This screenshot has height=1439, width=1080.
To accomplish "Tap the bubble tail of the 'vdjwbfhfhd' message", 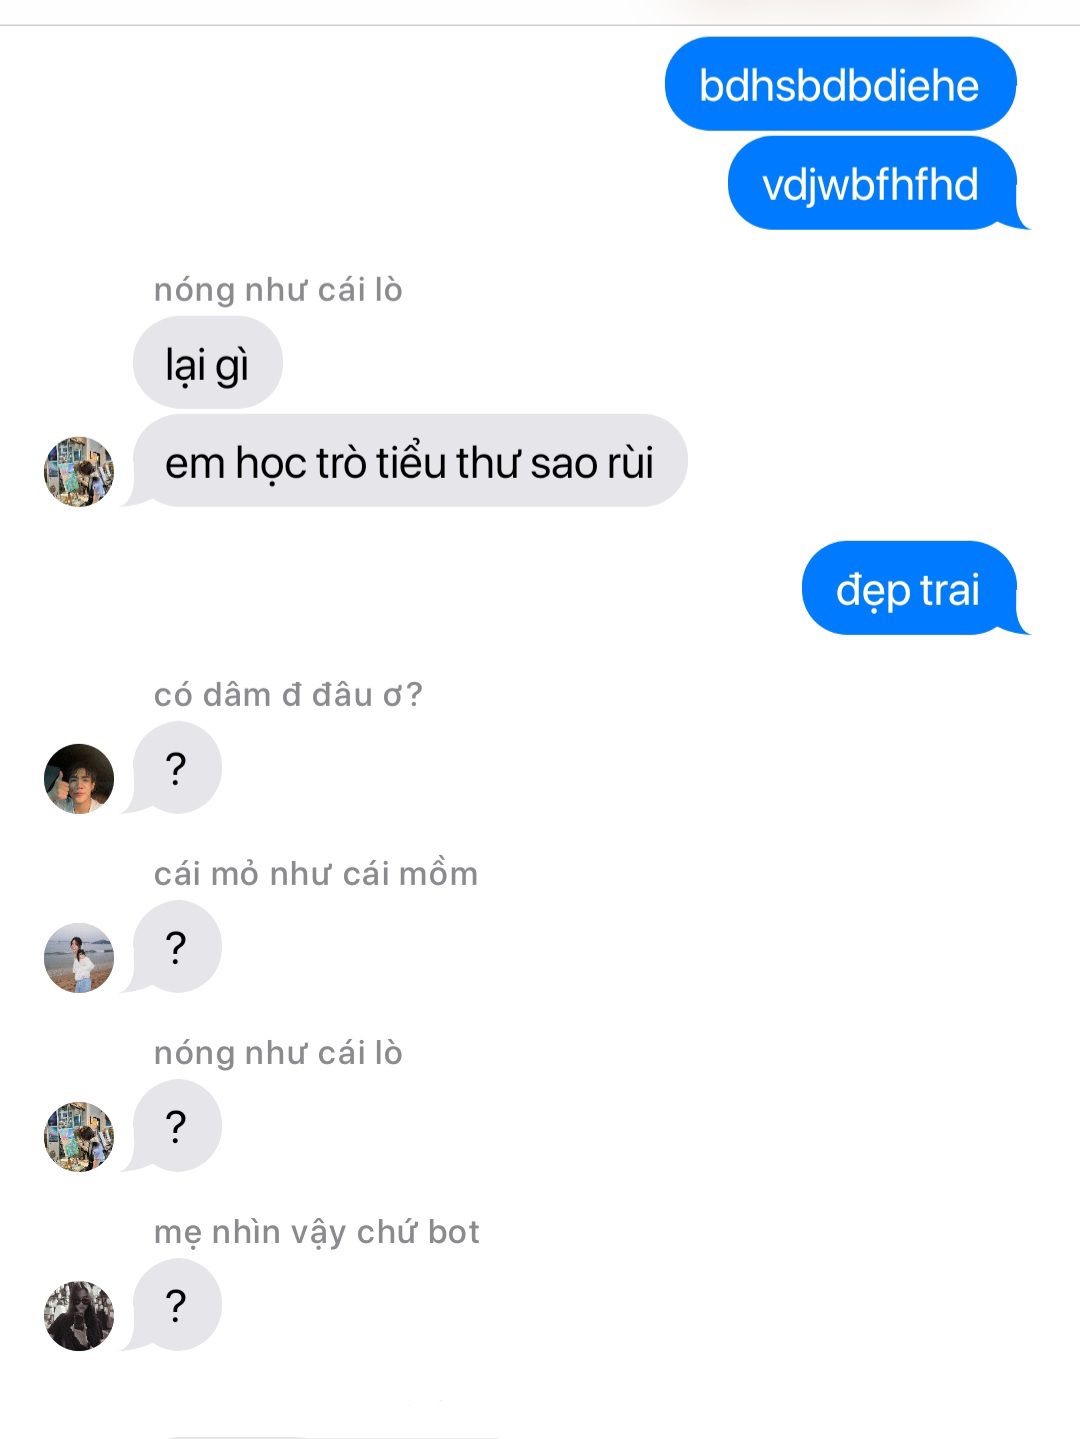I will (x=1020, y=219).
